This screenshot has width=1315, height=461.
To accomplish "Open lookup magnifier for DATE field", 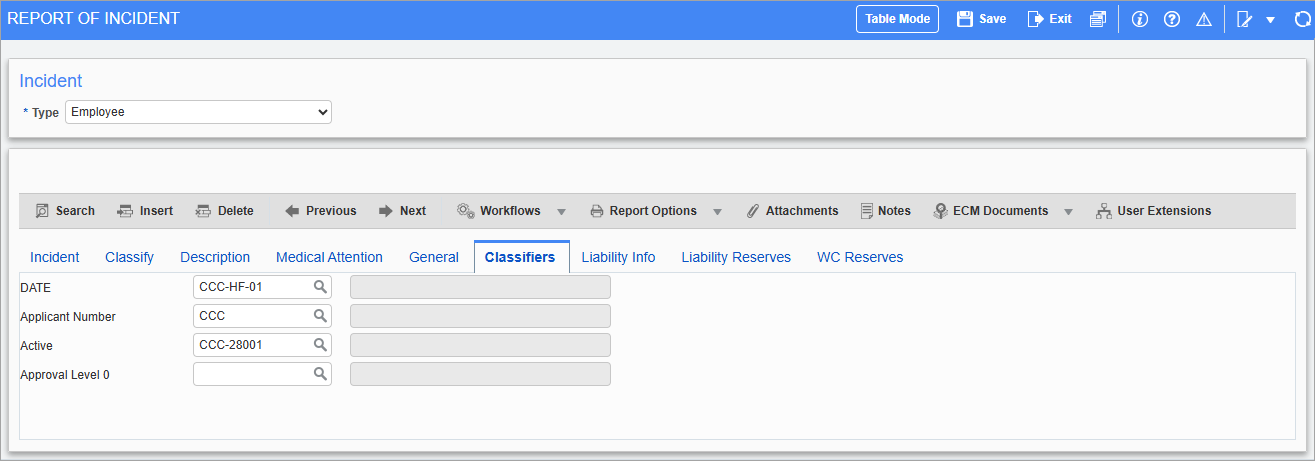I will 320,287.
